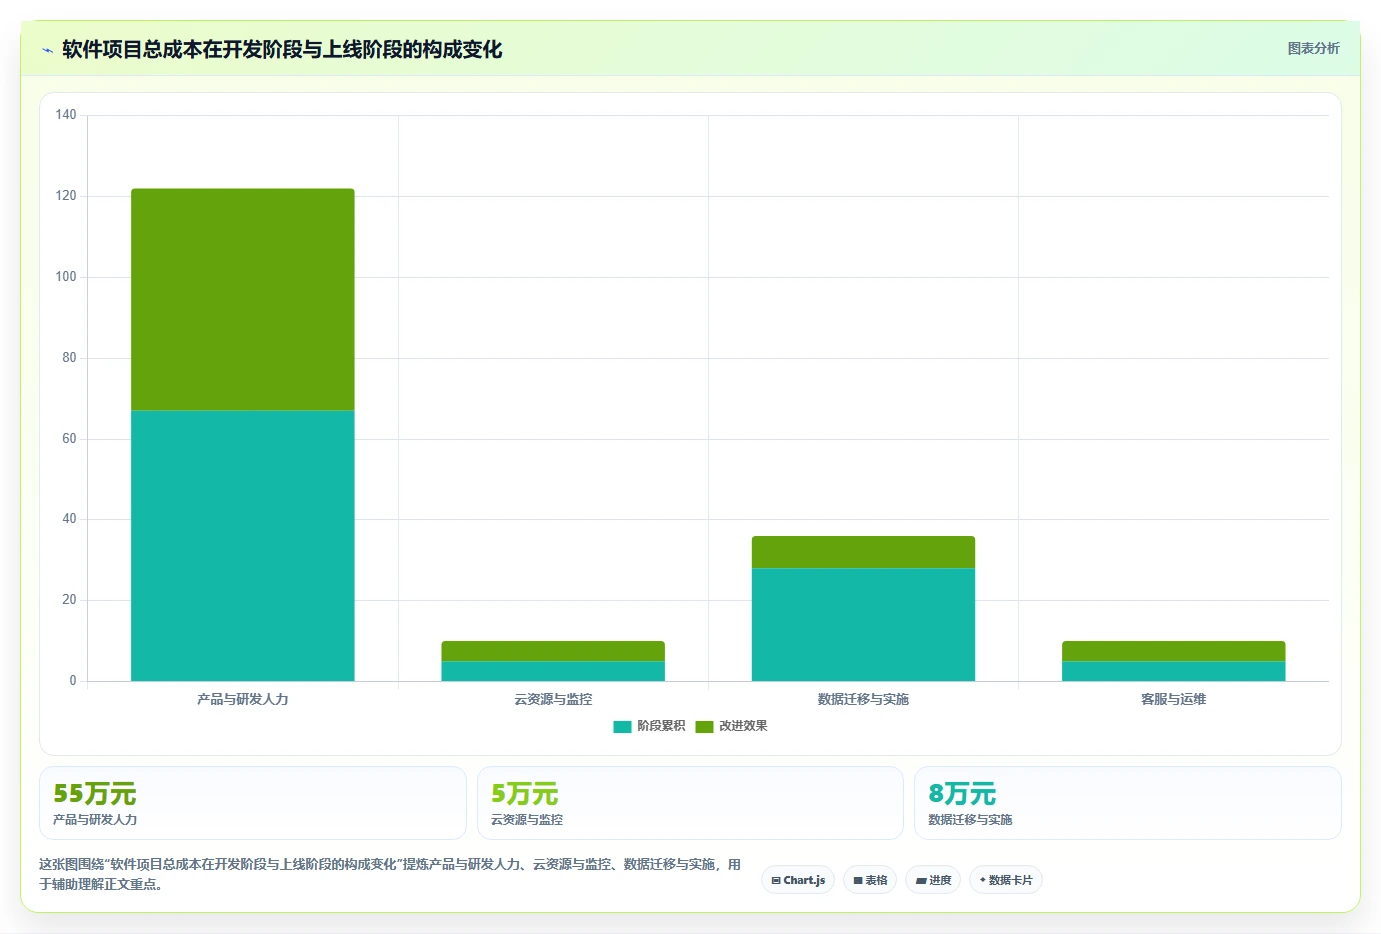Click the 图表分析 label in the header
Screen dimensions: 1381x934
click(1313, 48)
